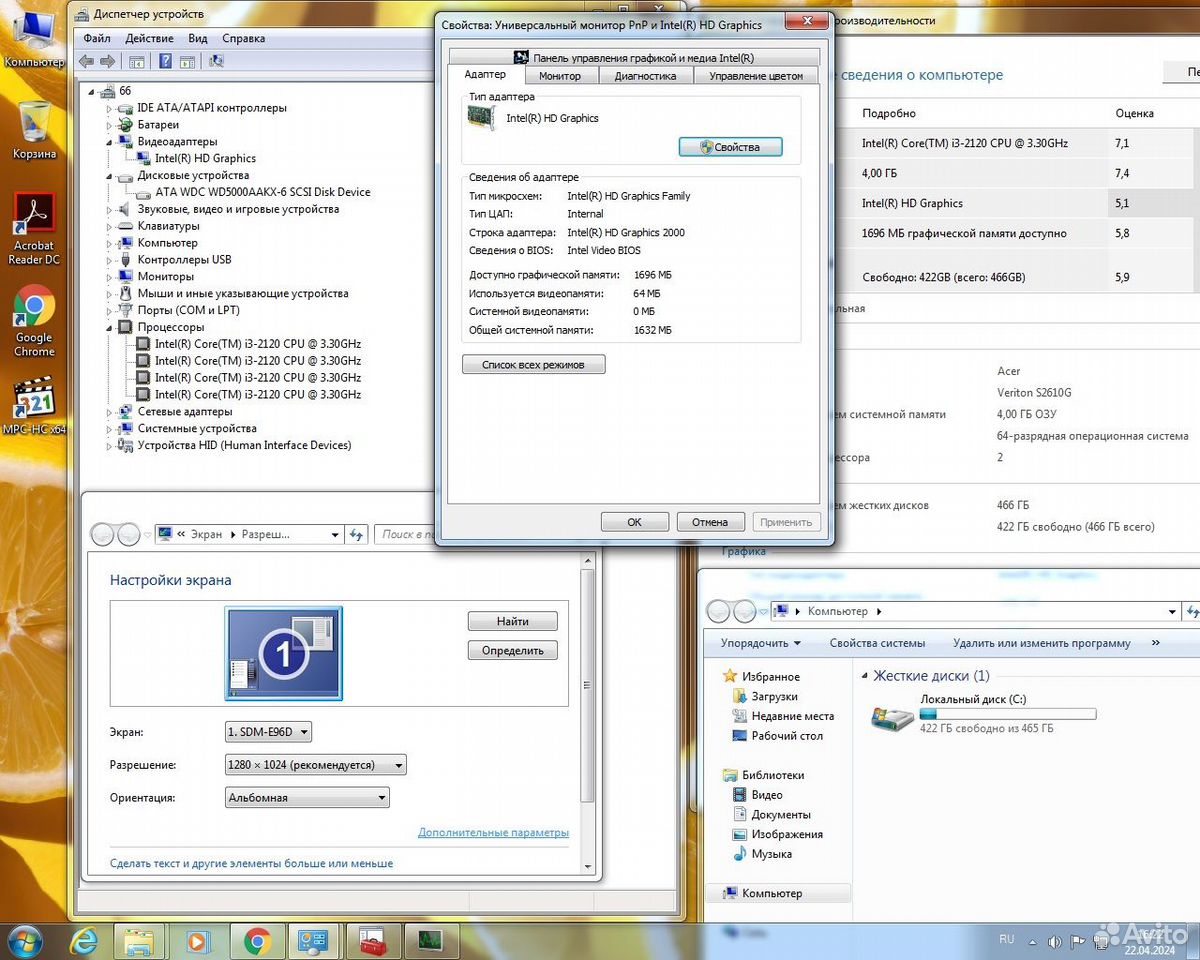Click Список всех режимов button
1200x960 pixels.
533,365
